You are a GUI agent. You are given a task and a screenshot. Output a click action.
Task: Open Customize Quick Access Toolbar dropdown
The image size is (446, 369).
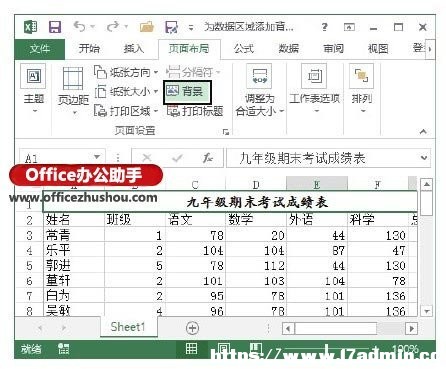point(191,28)
